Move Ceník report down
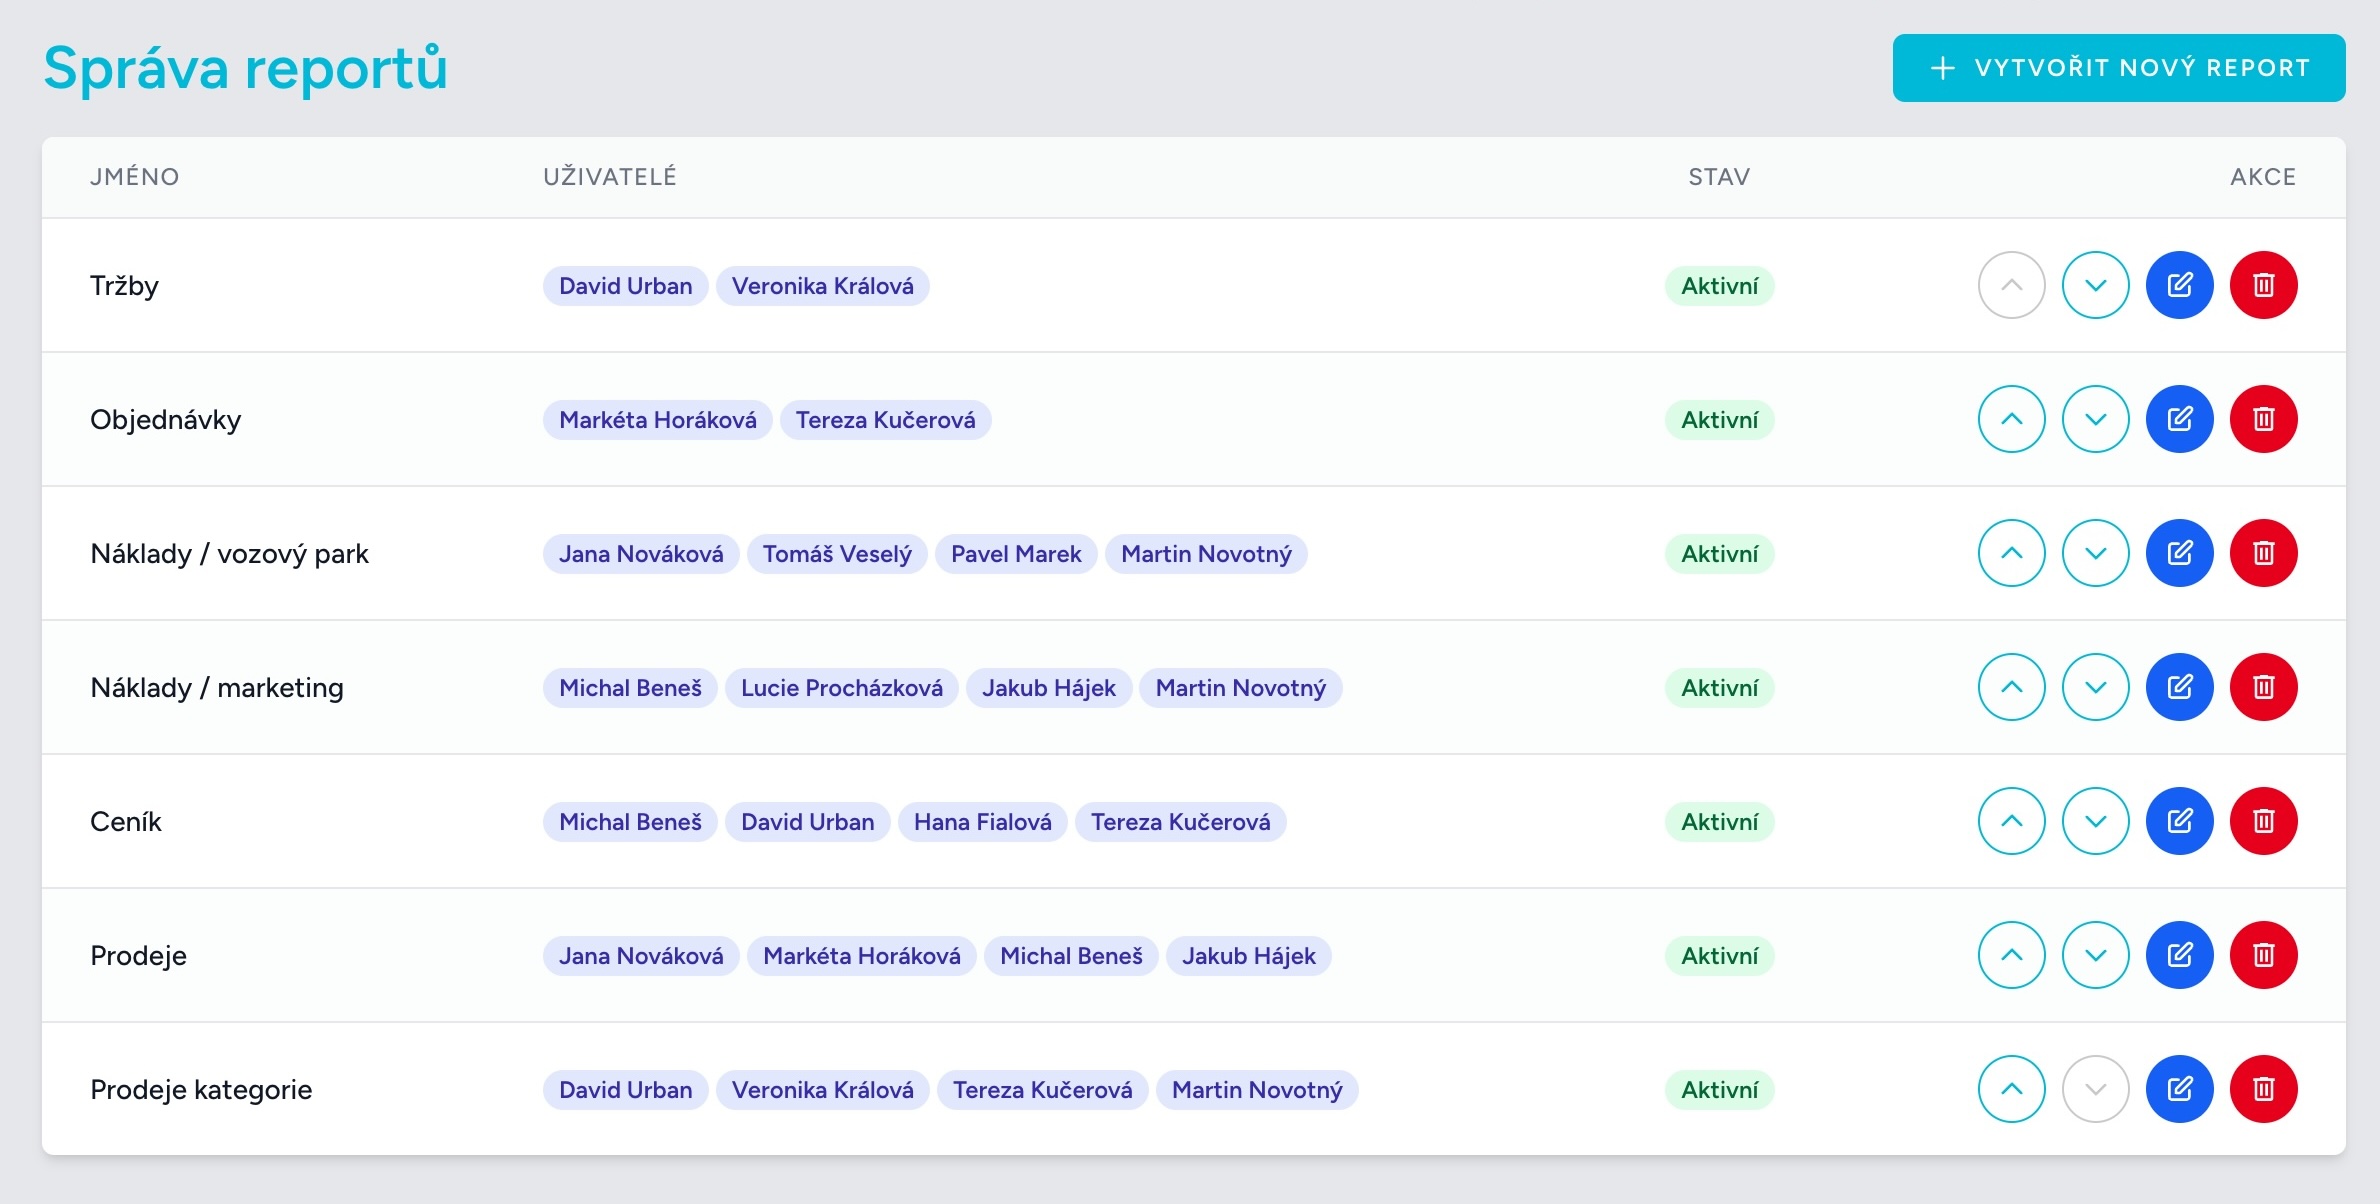 (x=2095, y=821)
